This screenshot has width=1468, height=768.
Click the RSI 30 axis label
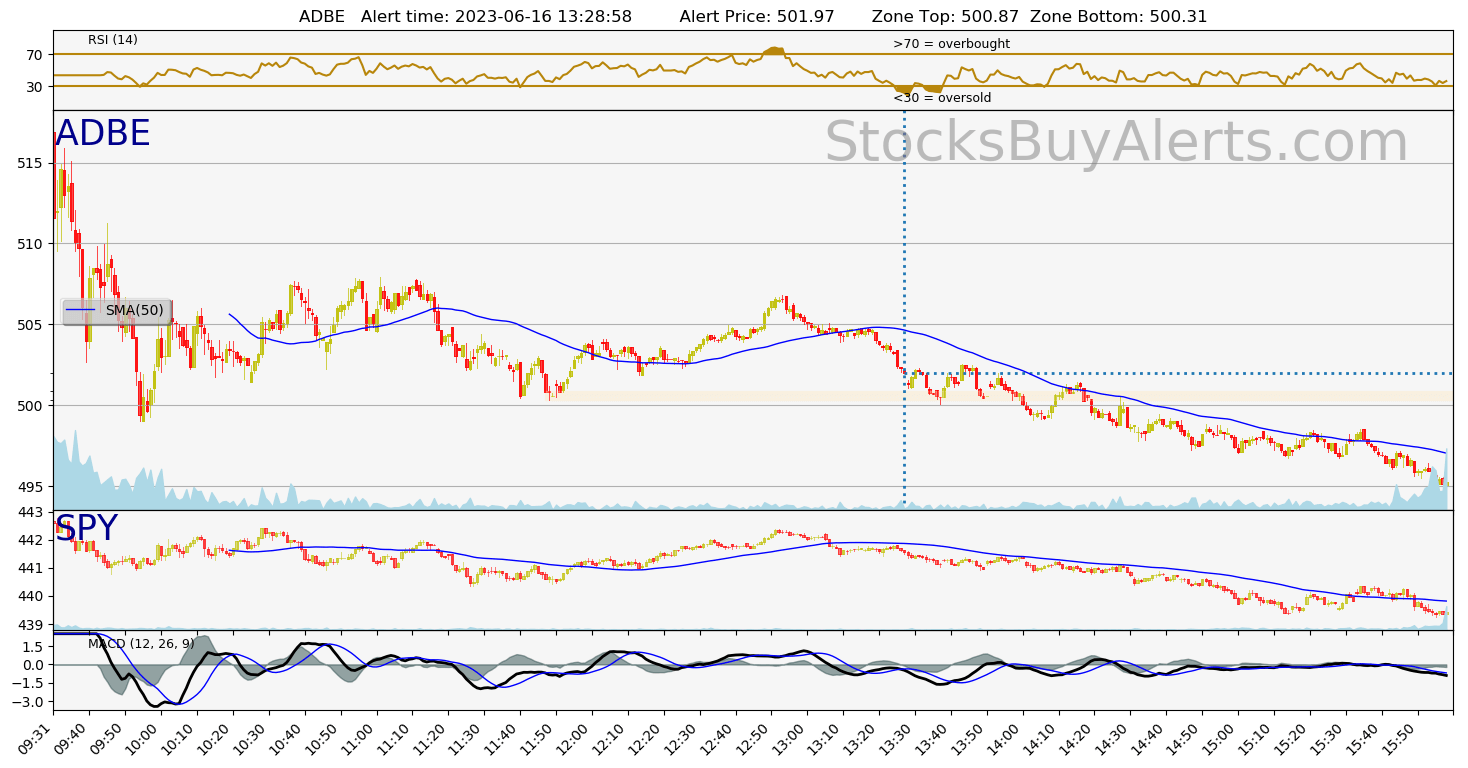pos(35,87)
